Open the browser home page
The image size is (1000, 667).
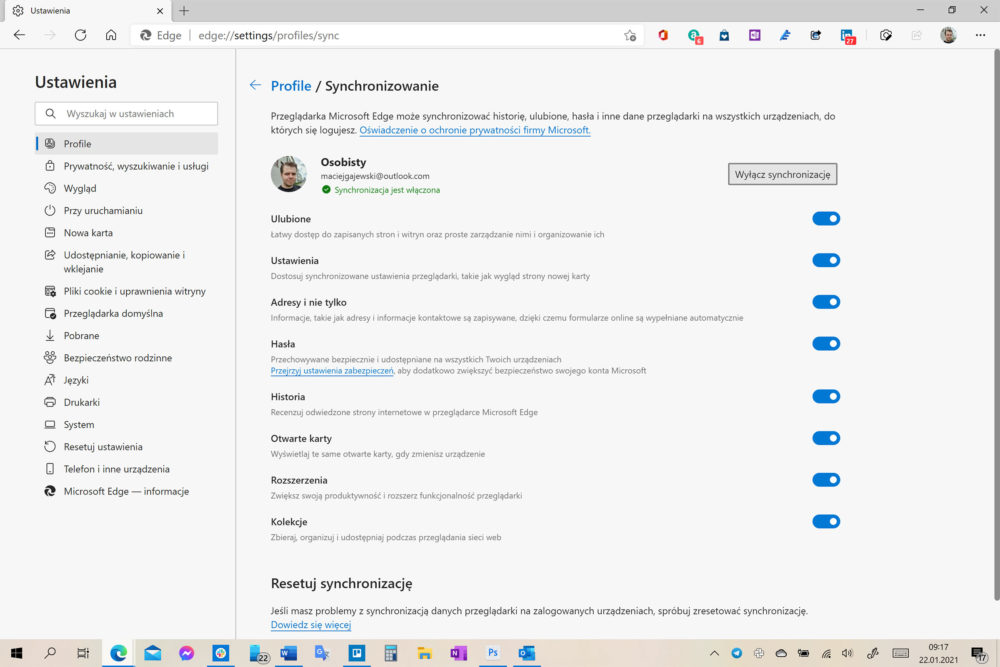111,35
